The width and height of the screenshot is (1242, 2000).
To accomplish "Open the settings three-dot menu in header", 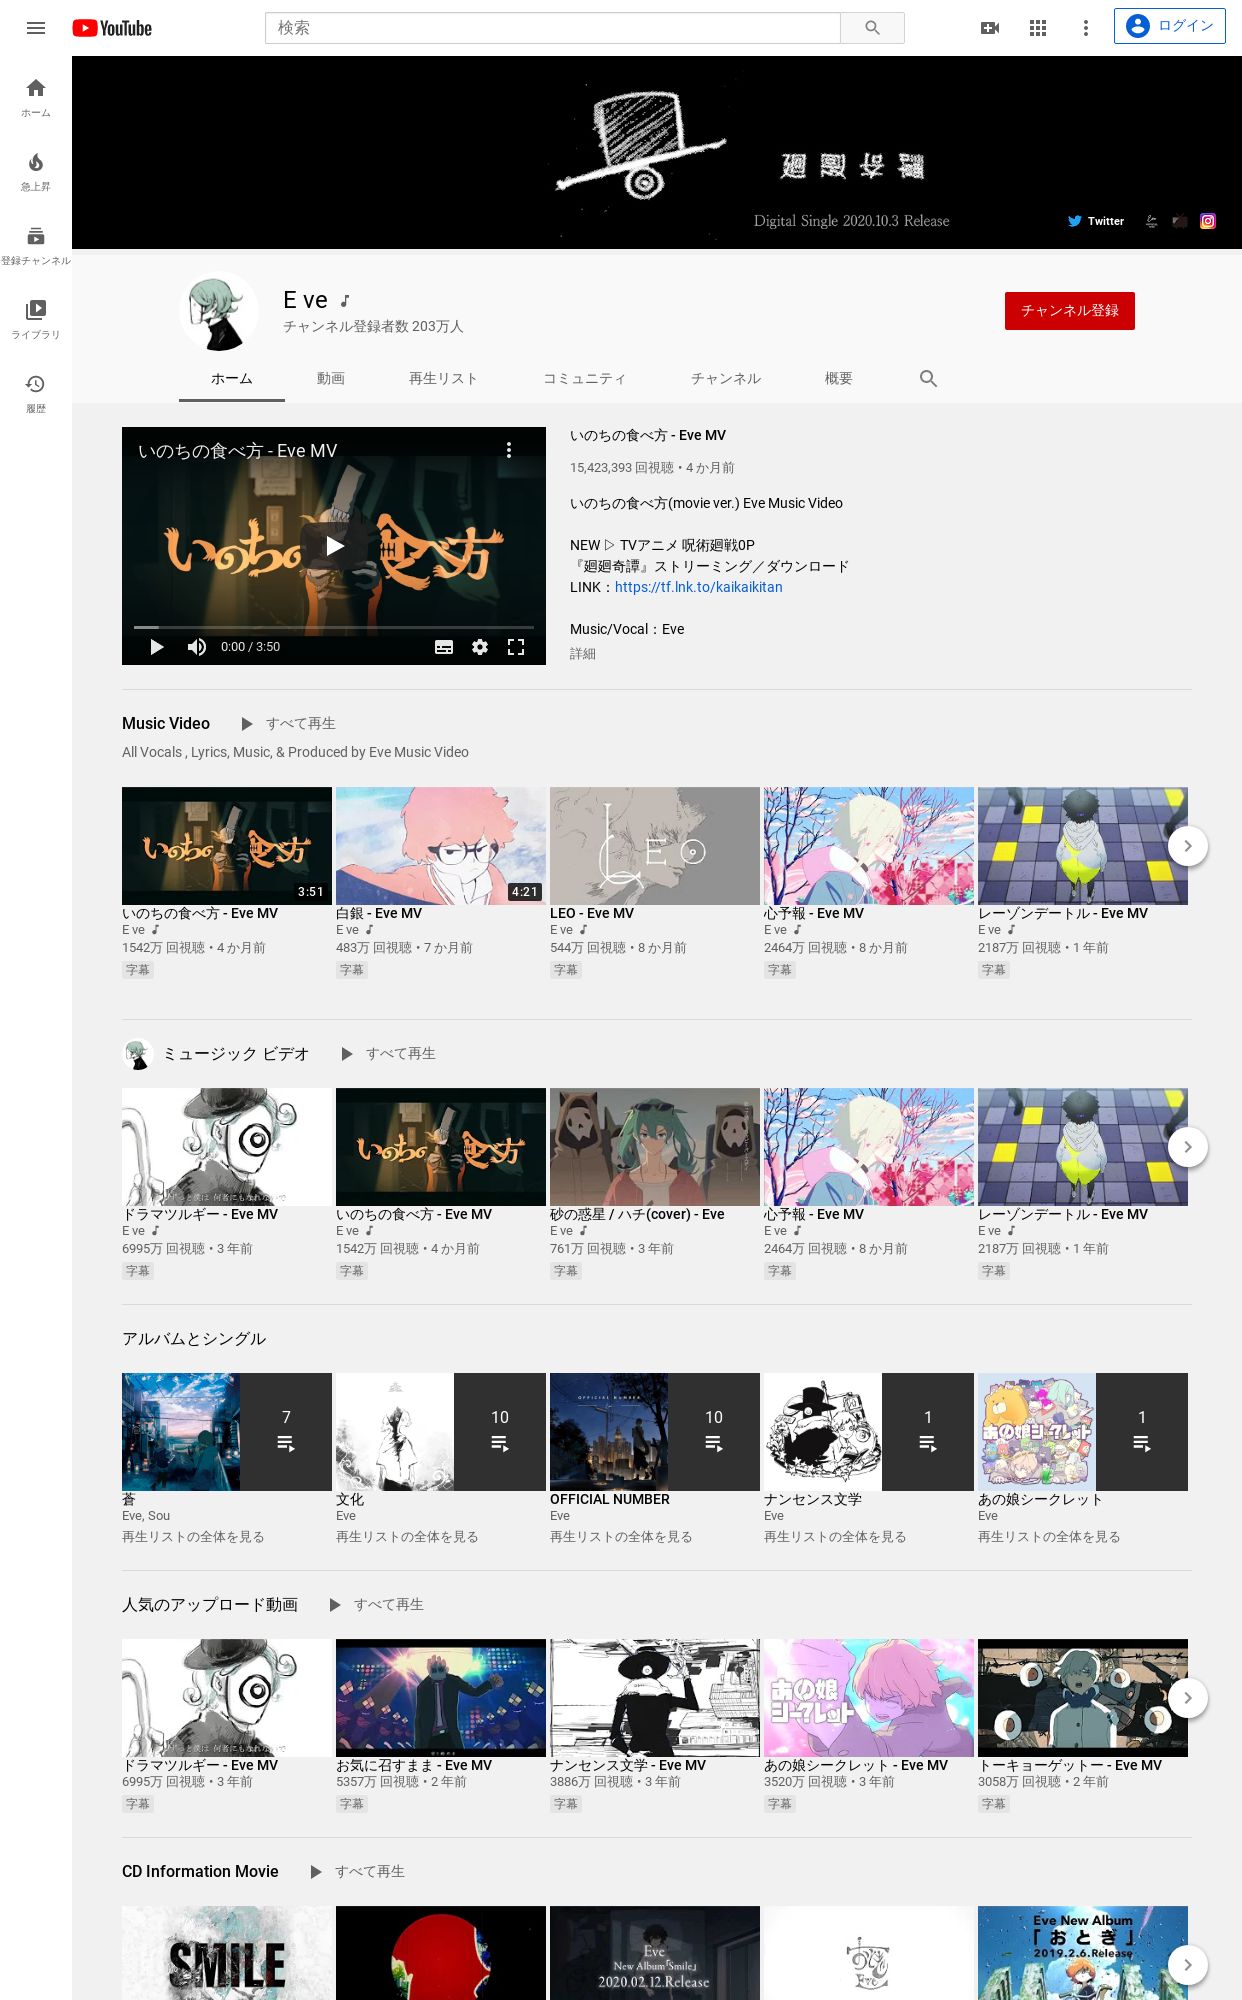I will click(x=1086, y=28).
